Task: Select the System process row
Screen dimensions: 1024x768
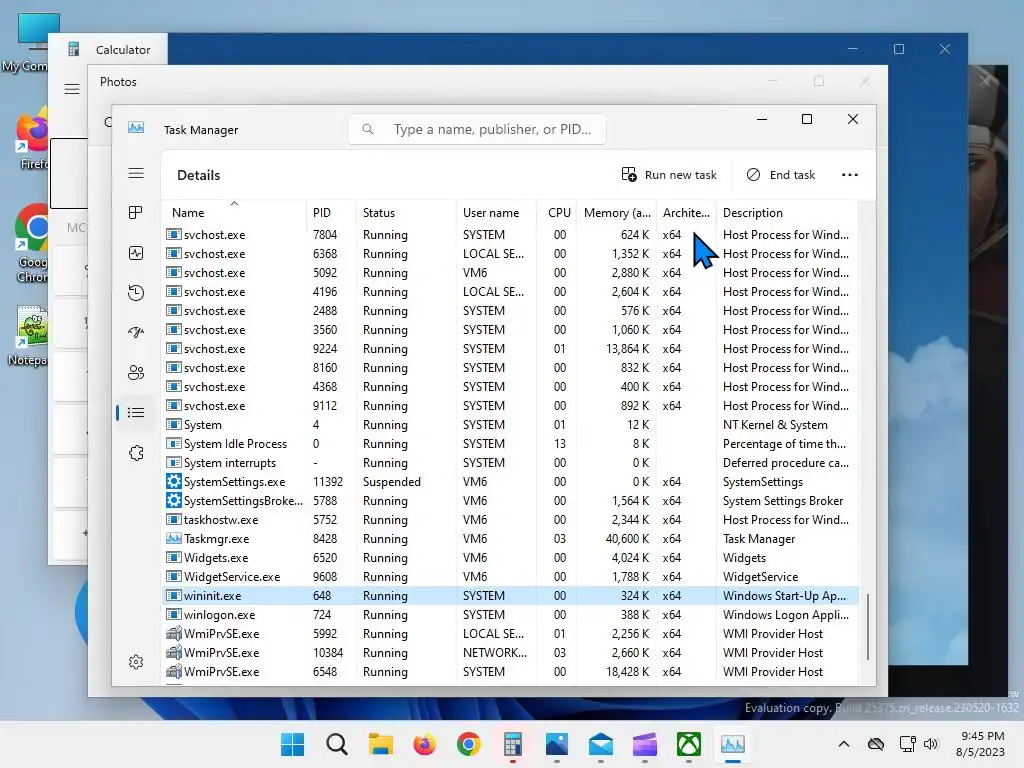Action: (x=510, y=424)
